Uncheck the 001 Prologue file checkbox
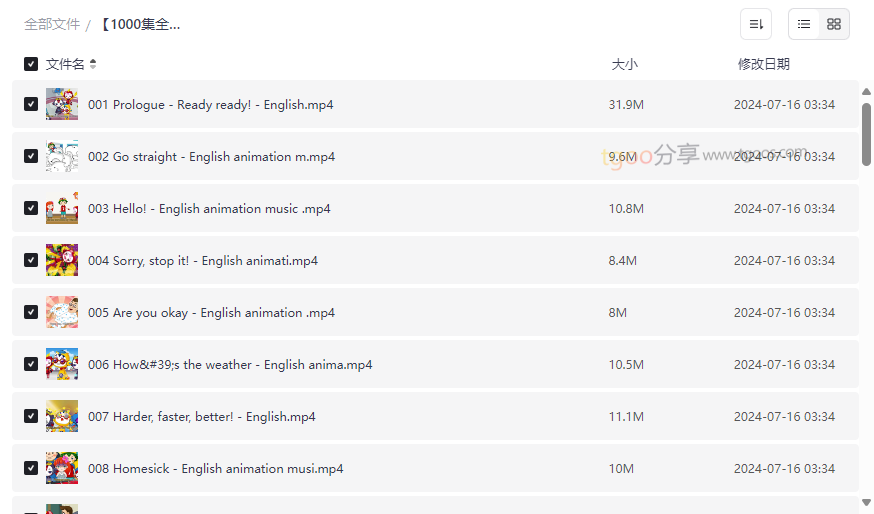This screenshot has height=514, width=874. click(31, 104)
